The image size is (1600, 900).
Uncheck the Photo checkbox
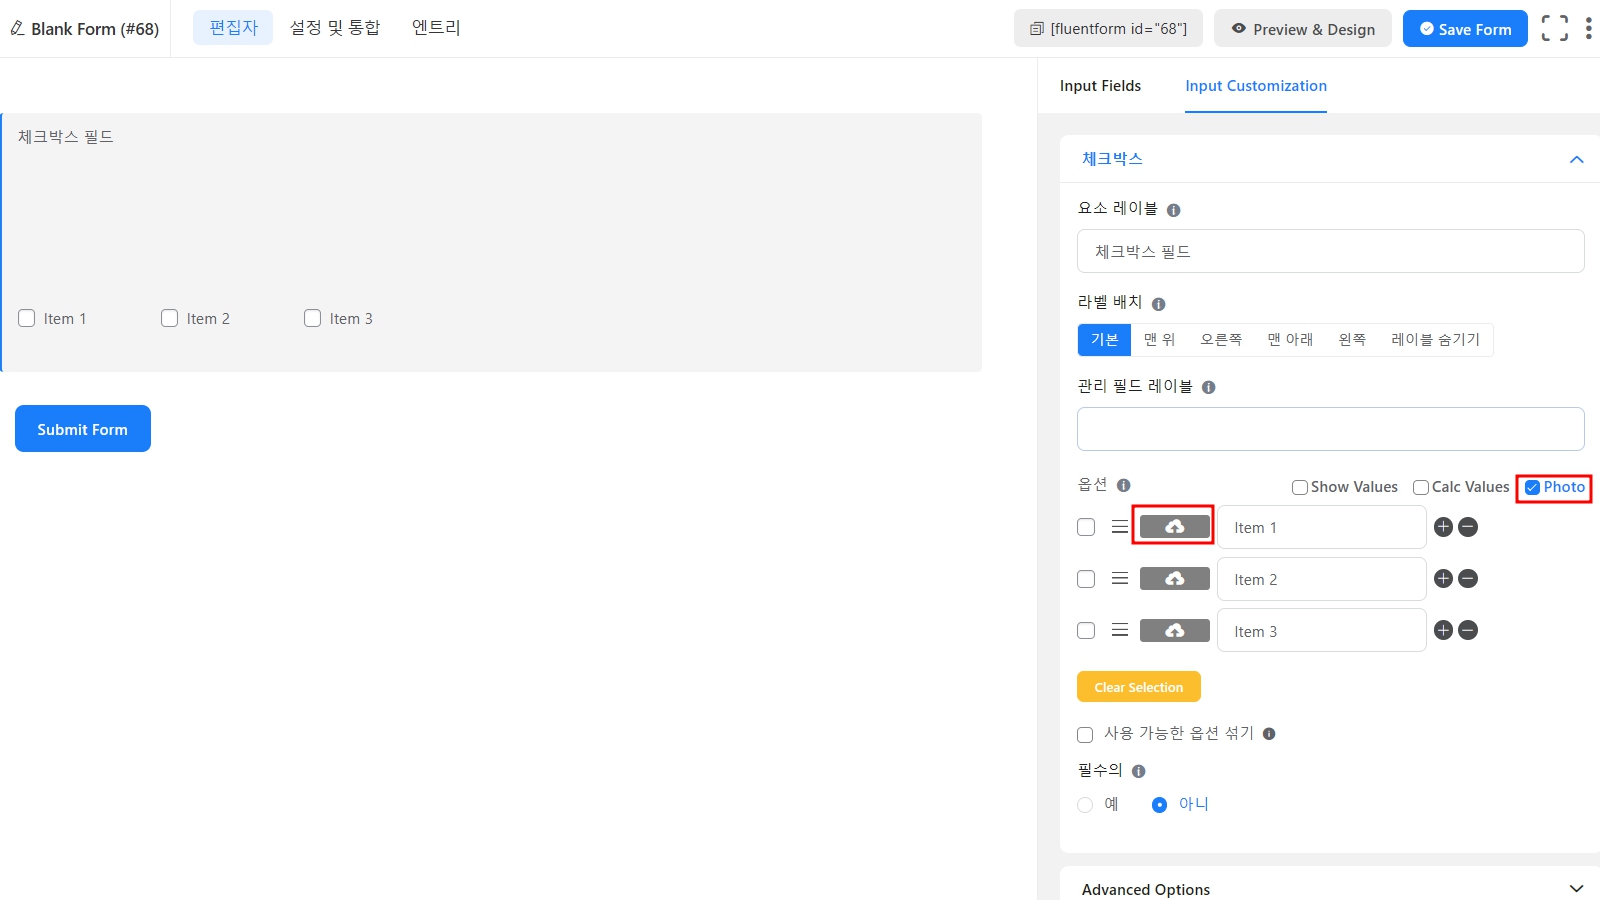click(x=1532, y=487)
